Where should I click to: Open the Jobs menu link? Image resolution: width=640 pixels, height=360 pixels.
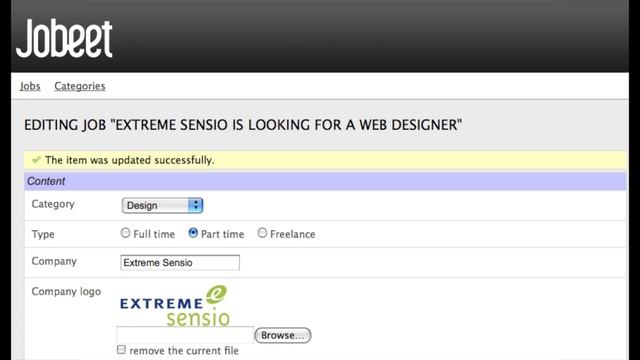pyautogui.click(x=30, y=86)
